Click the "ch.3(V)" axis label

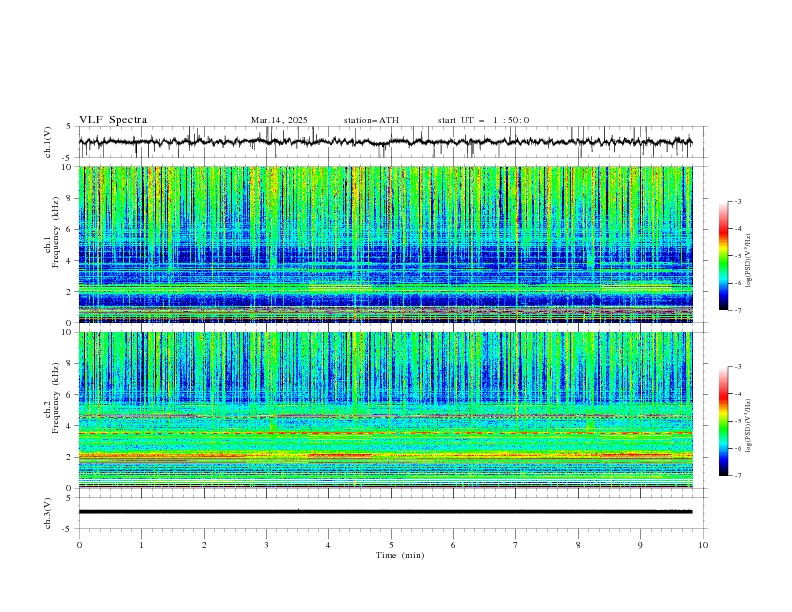48,513
